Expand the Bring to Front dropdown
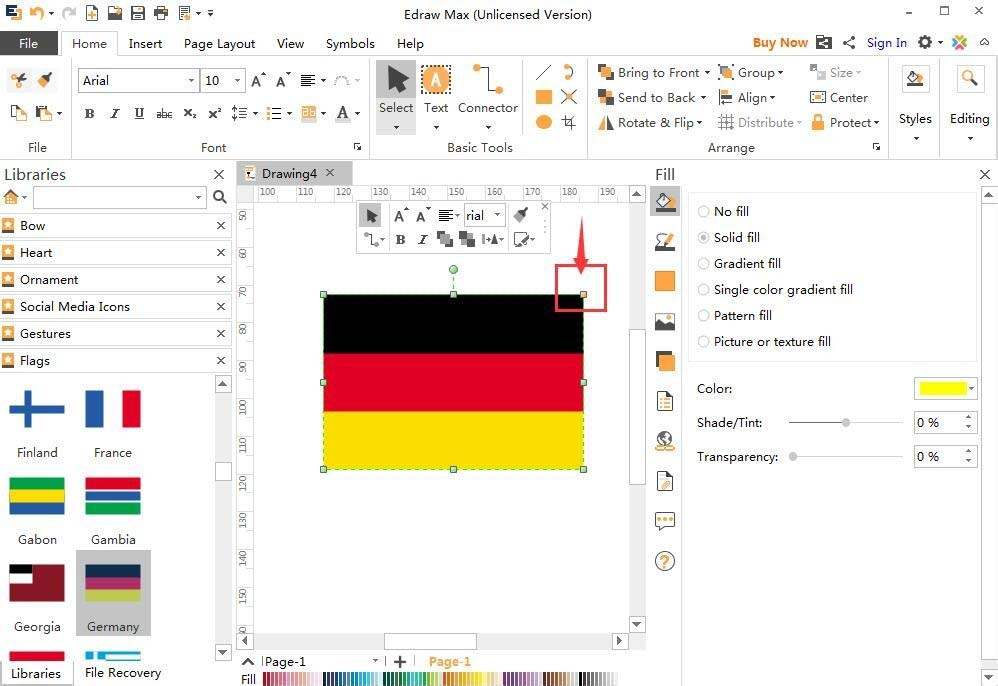This screenshot has height=686, width=998. coord(707,73)
